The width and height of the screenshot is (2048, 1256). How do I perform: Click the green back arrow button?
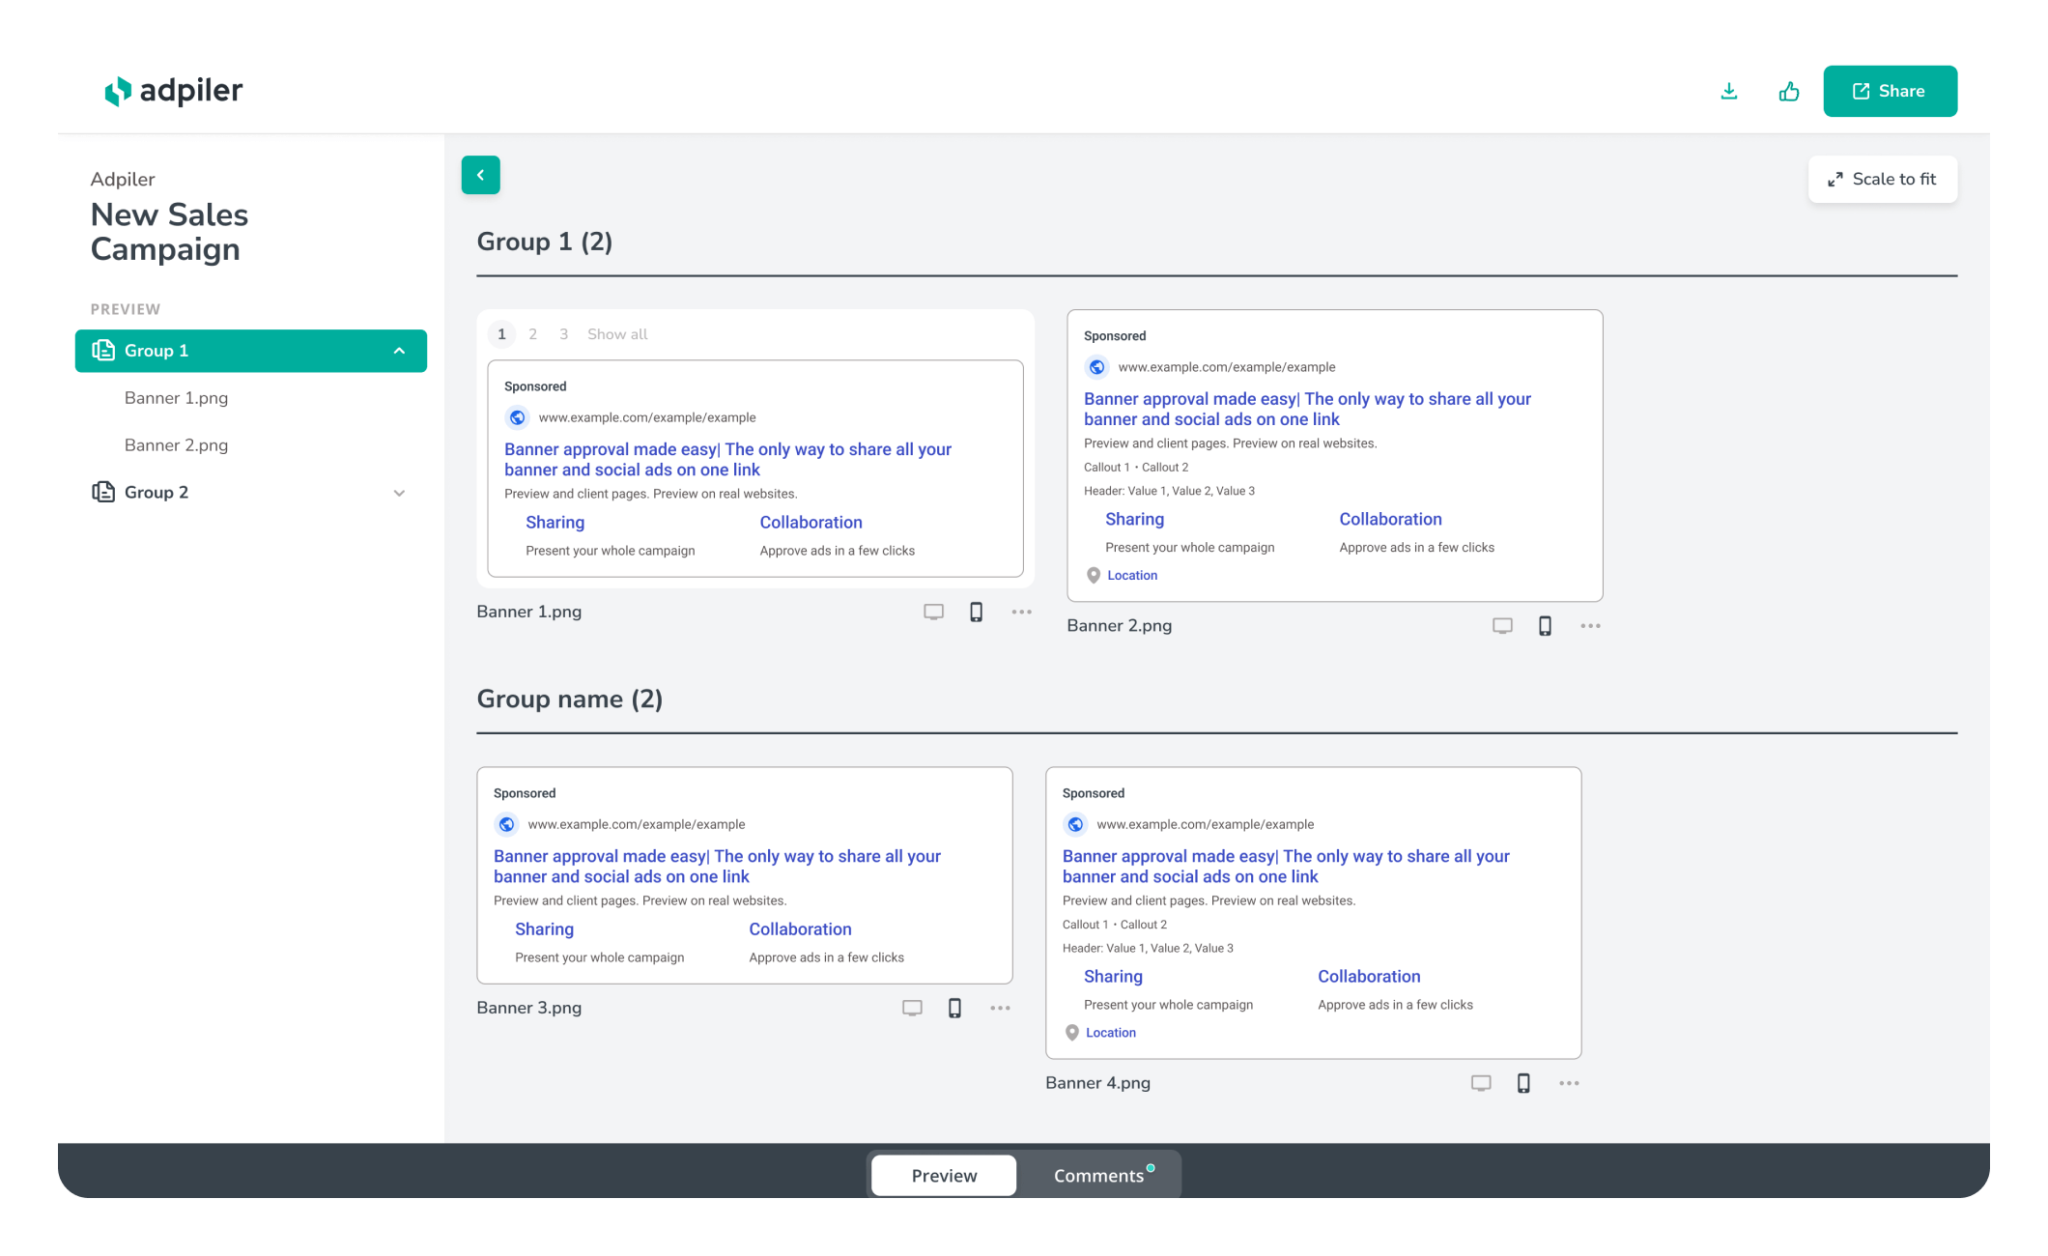click(480, 175)
